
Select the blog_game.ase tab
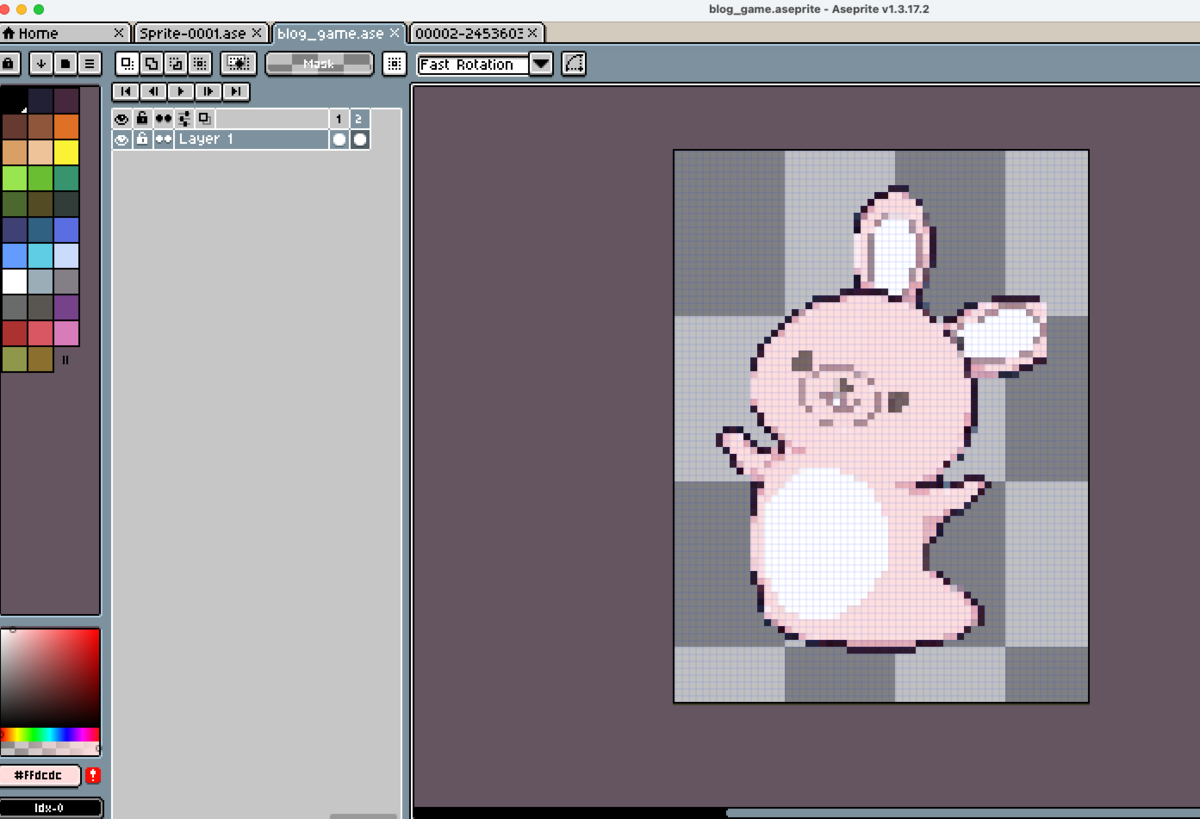coord(339,33)
